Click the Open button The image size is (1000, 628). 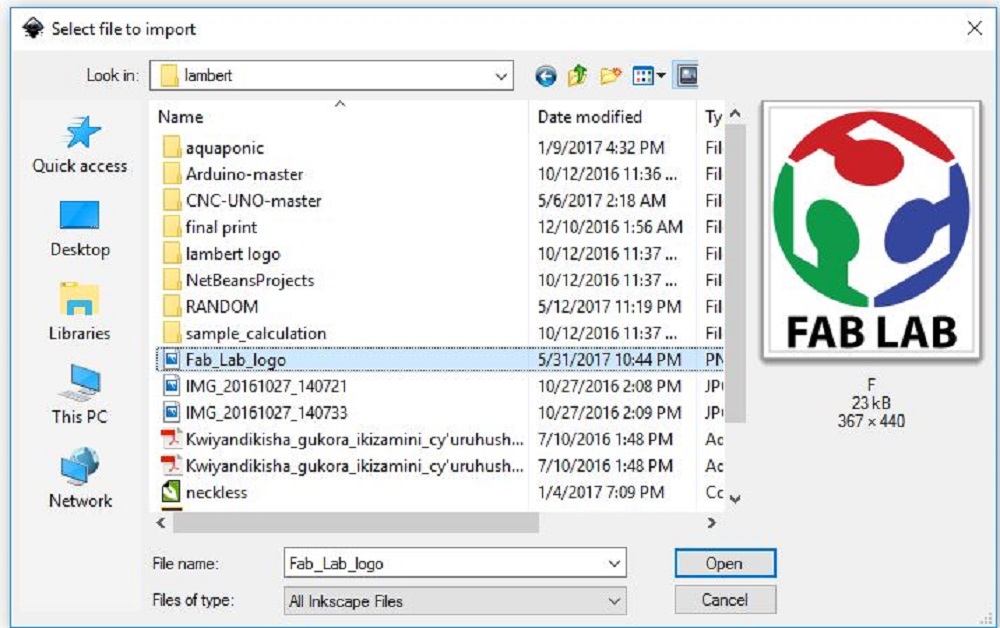click(725, 564)
